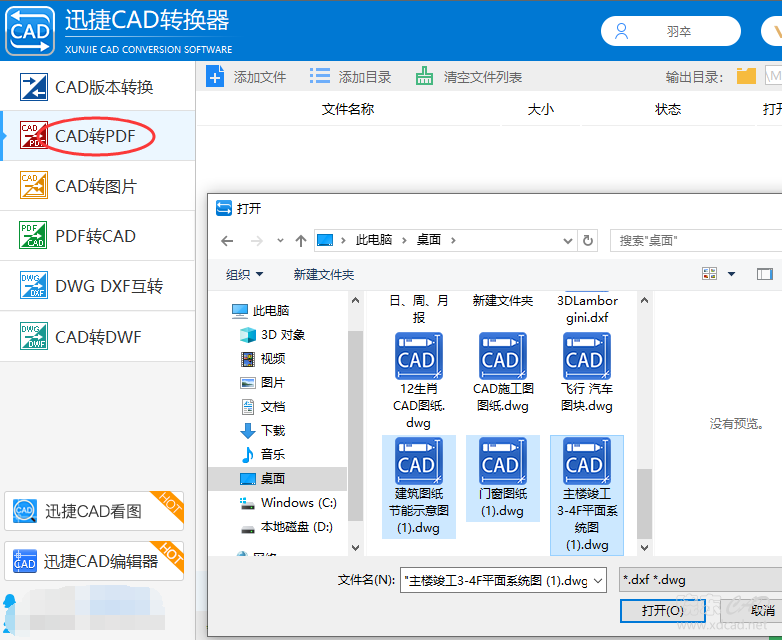
Task: Click the 添加目录 list icon
Action: [320, 77]
